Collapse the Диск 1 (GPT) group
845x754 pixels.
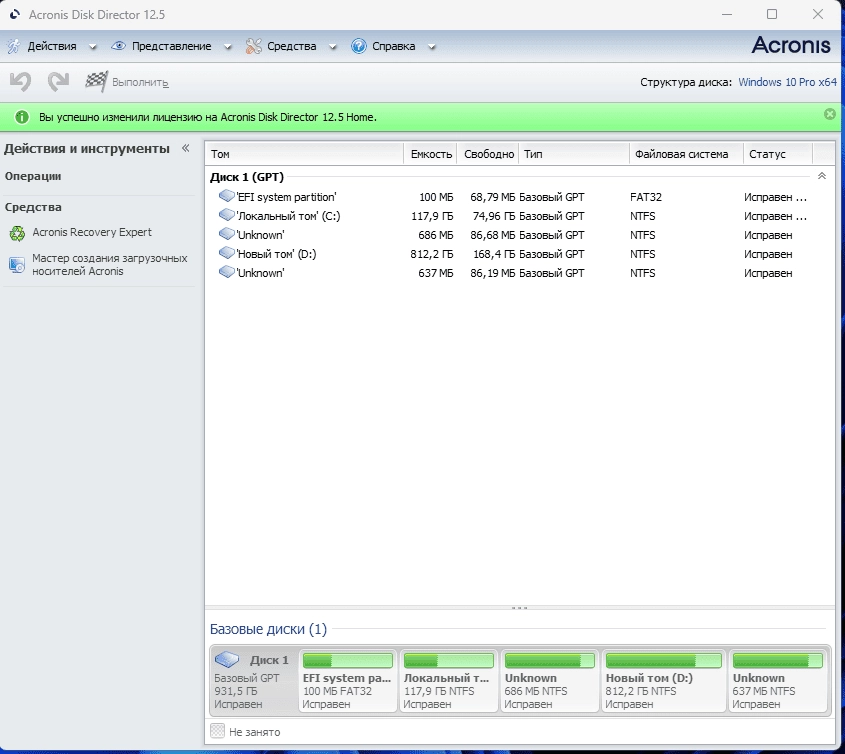(822, 176)
